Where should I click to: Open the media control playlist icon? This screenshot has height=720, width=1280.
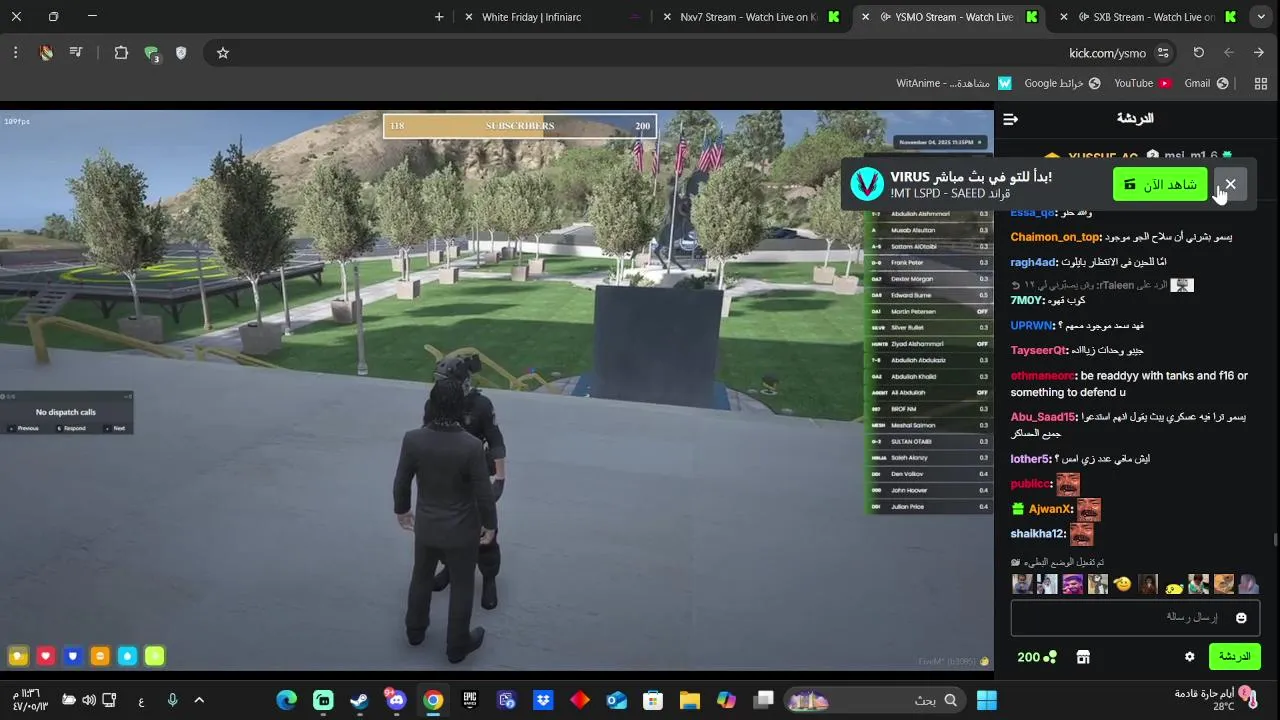76,53
